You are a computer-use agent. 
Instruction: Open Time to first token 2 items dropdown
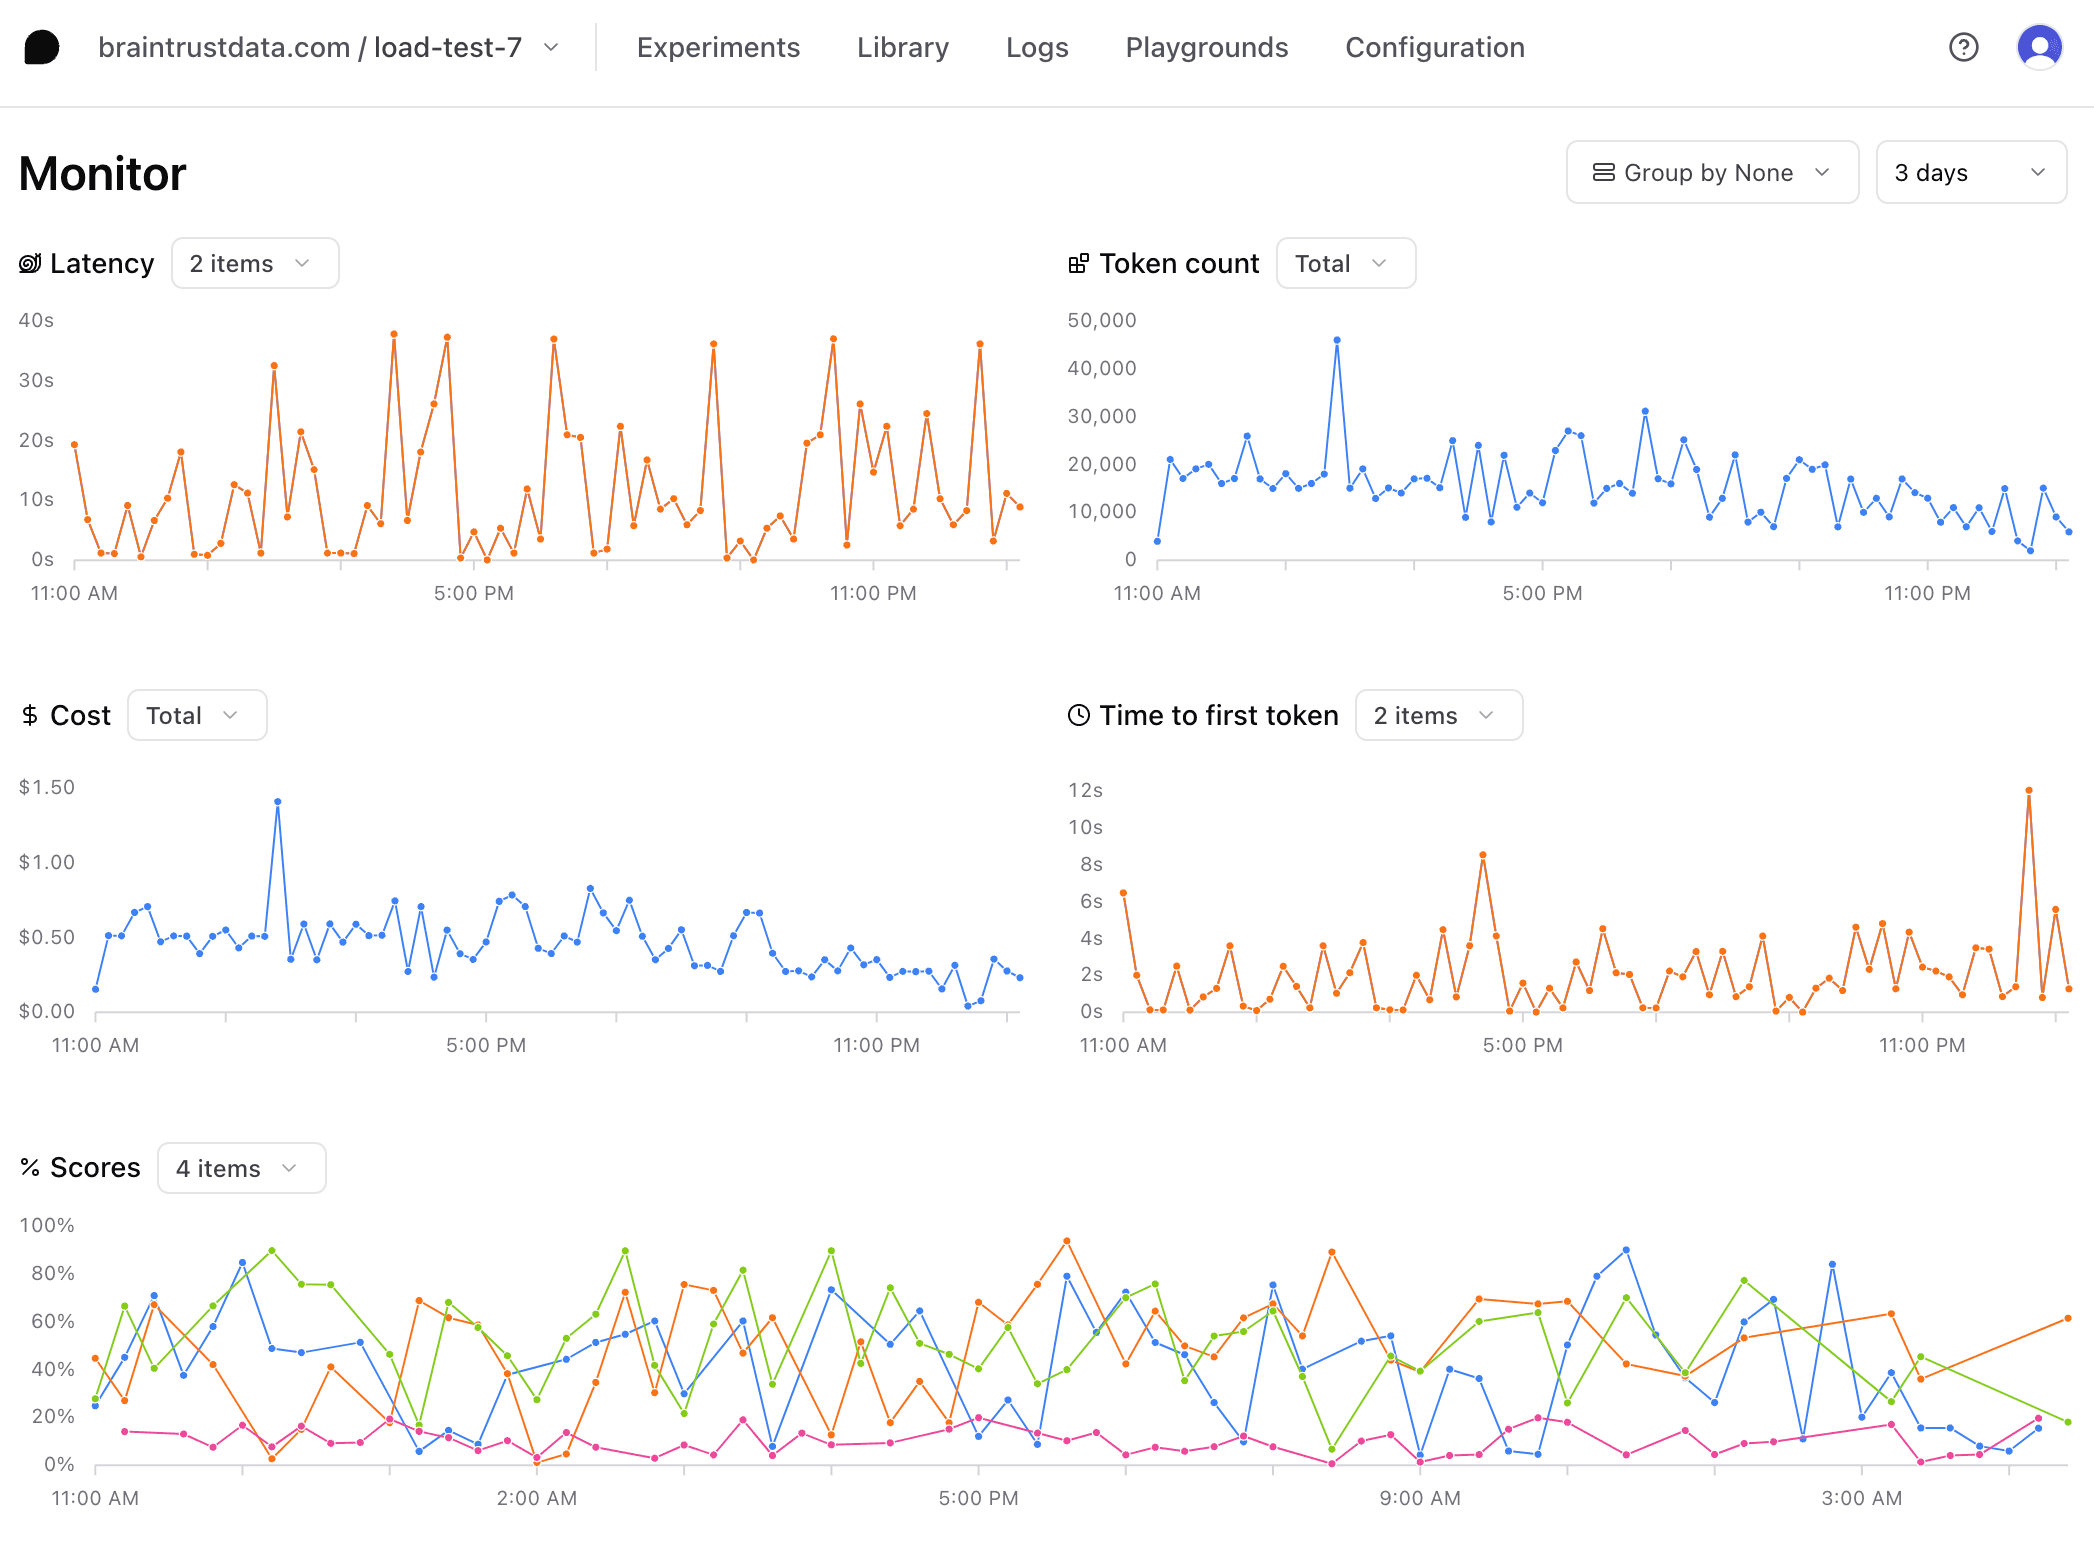[x=1438, y=715]
